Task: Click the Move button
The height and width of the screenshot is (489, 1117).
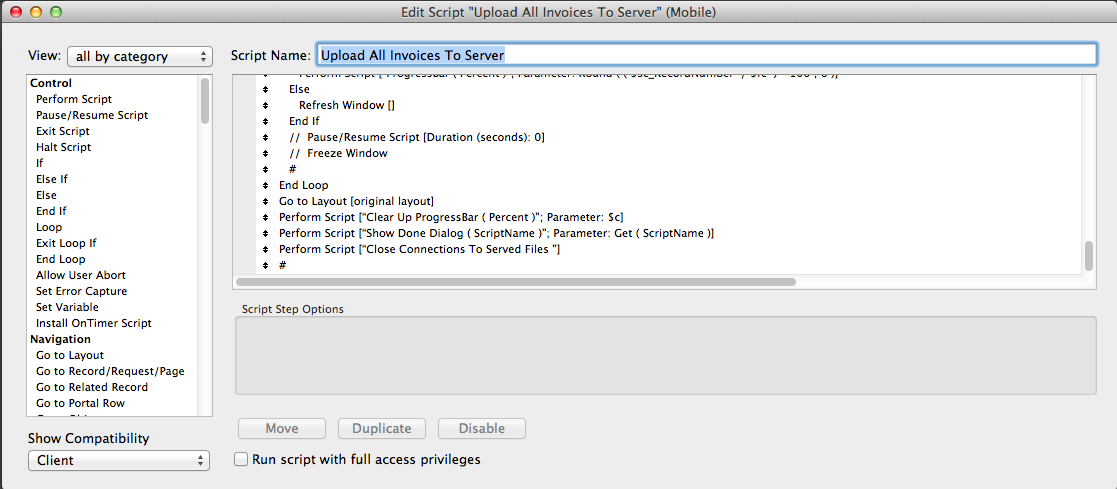Action: 282,429
